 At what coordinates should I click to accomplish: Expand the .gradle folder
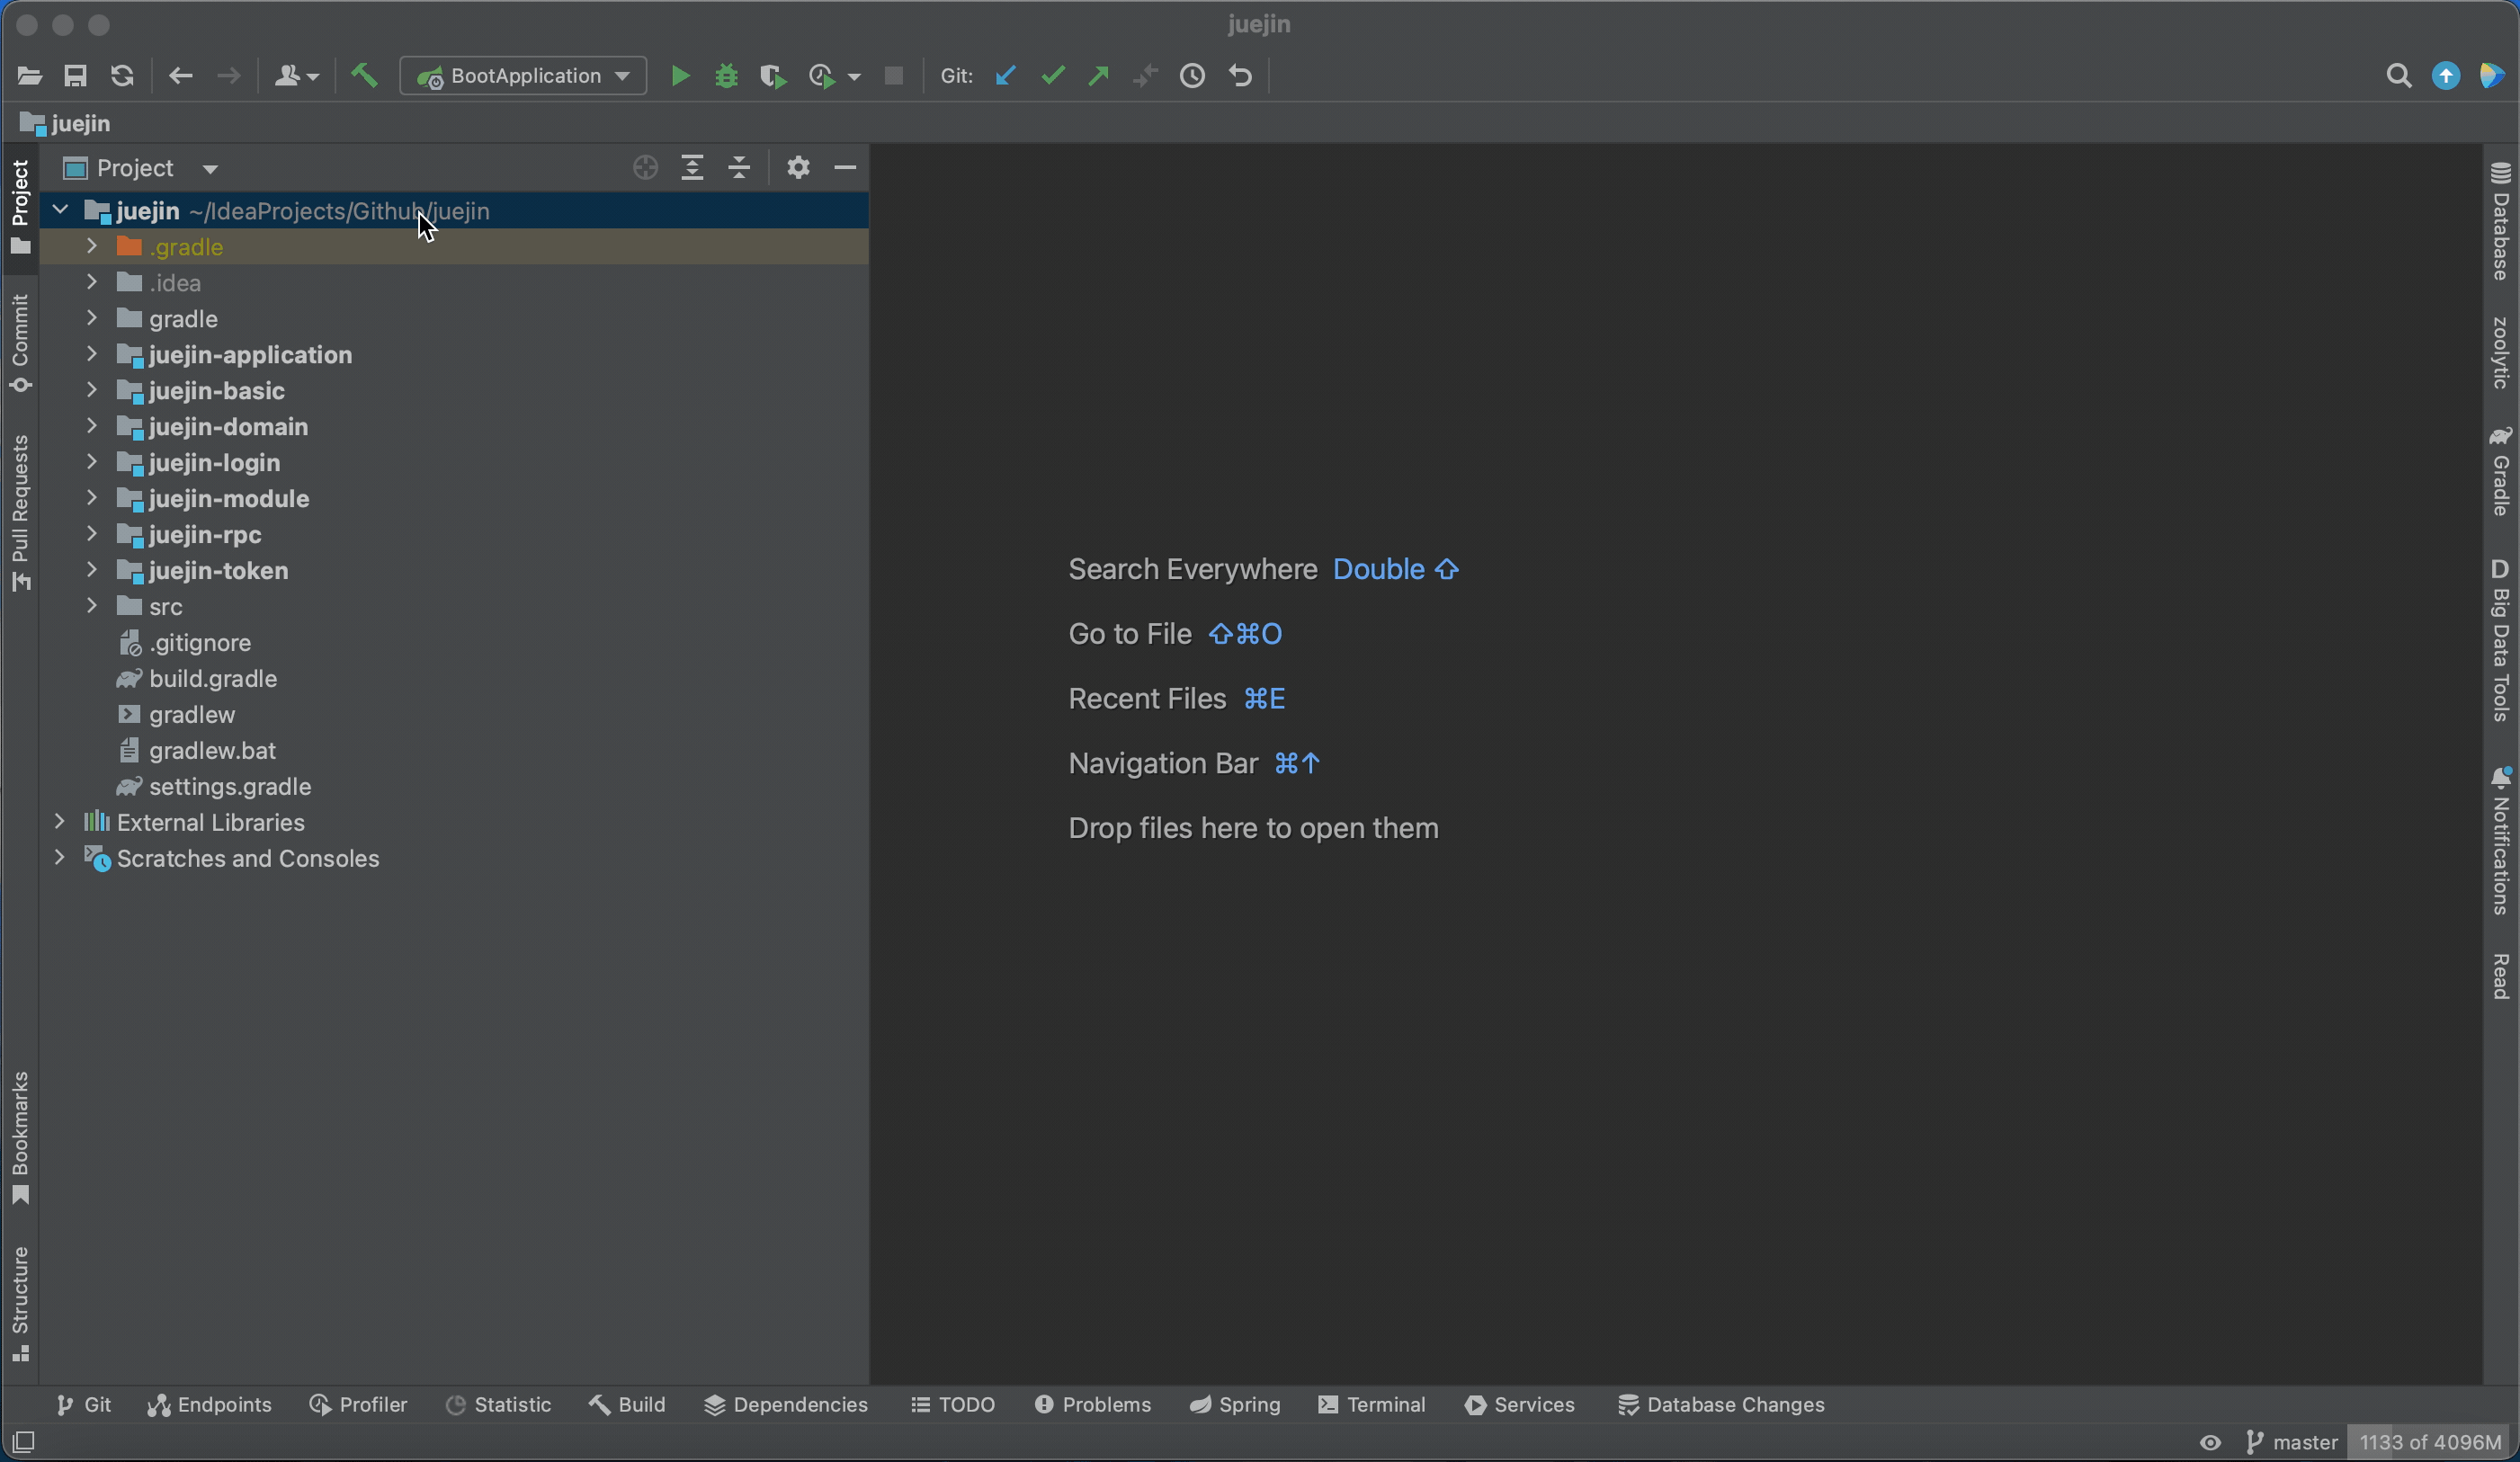click(x=92, y=246)
